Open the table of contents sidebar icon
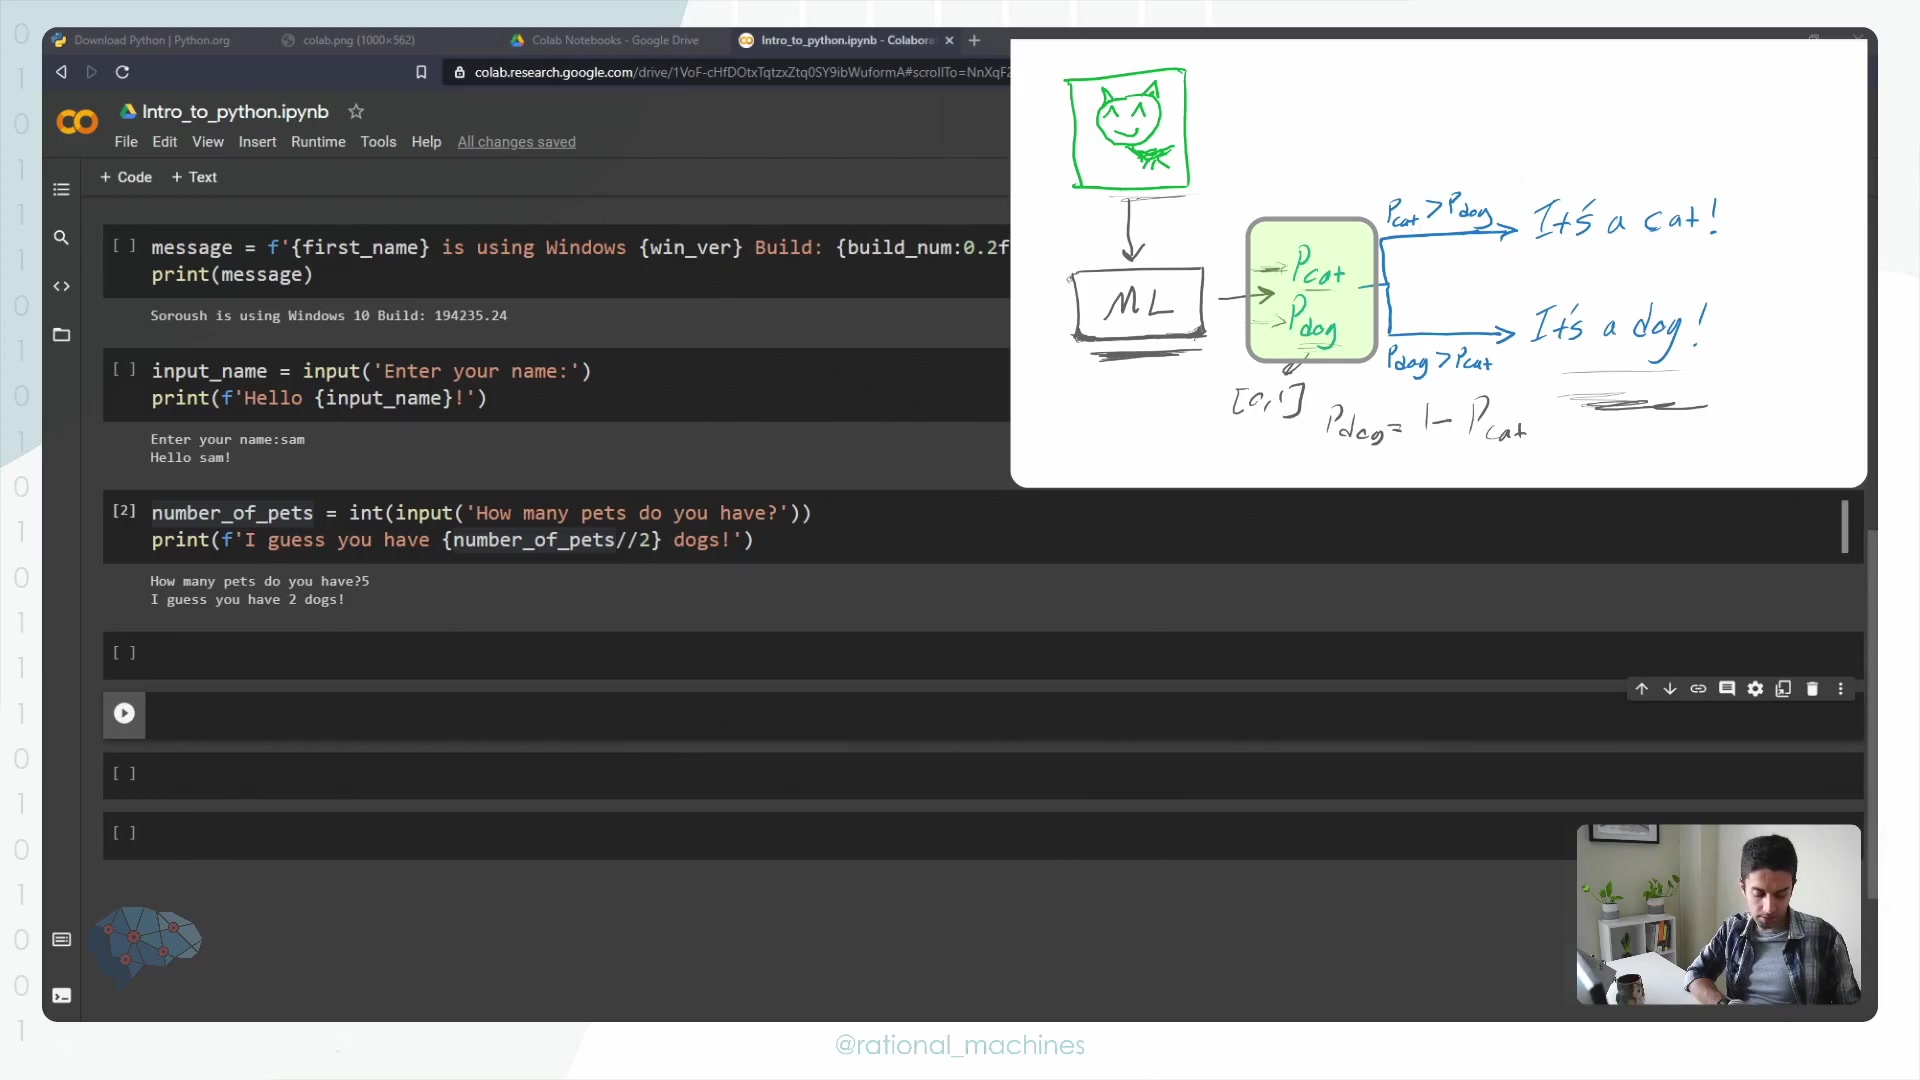 coord(61,190)
